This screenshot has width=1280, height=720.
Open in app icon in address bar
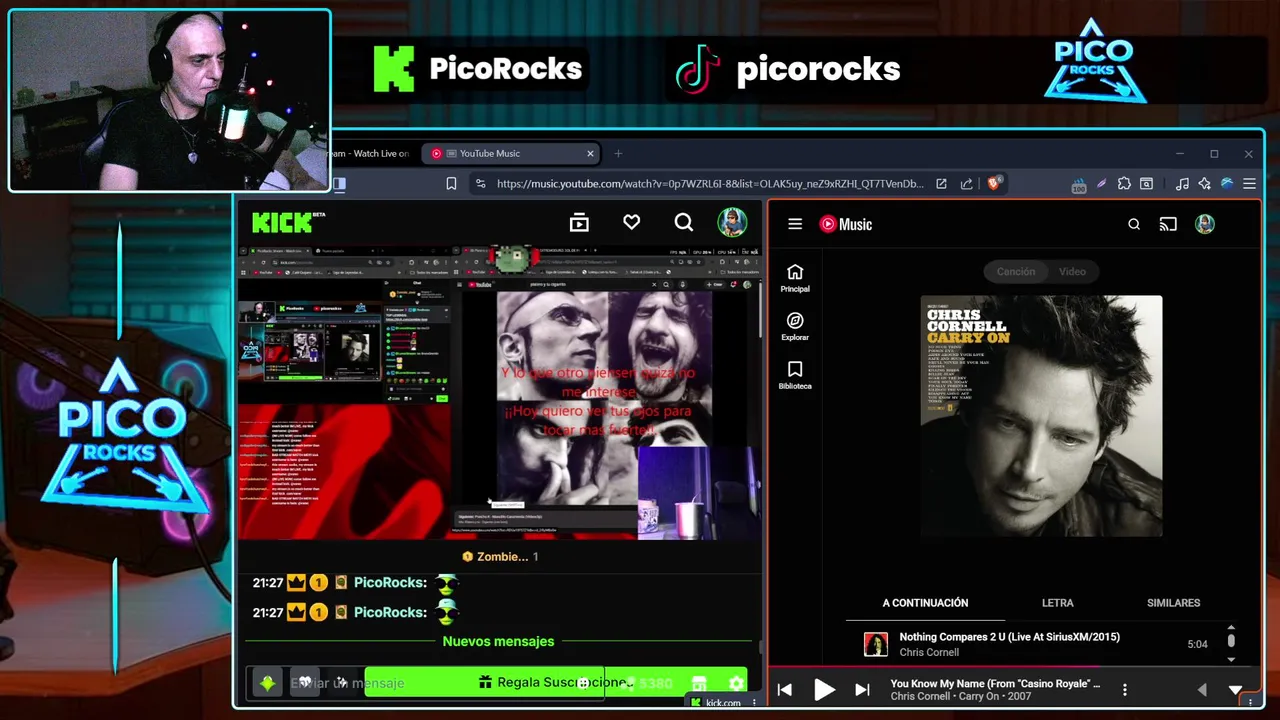pos(941,183)
